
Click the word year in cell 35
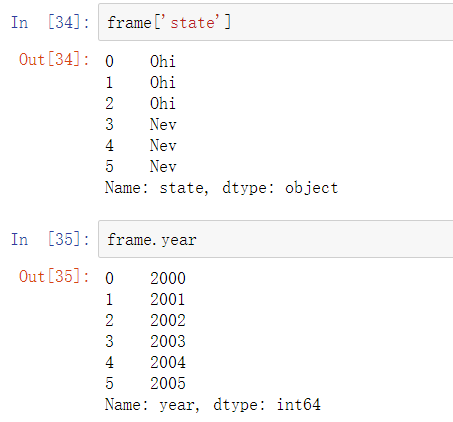pos(179,240)
